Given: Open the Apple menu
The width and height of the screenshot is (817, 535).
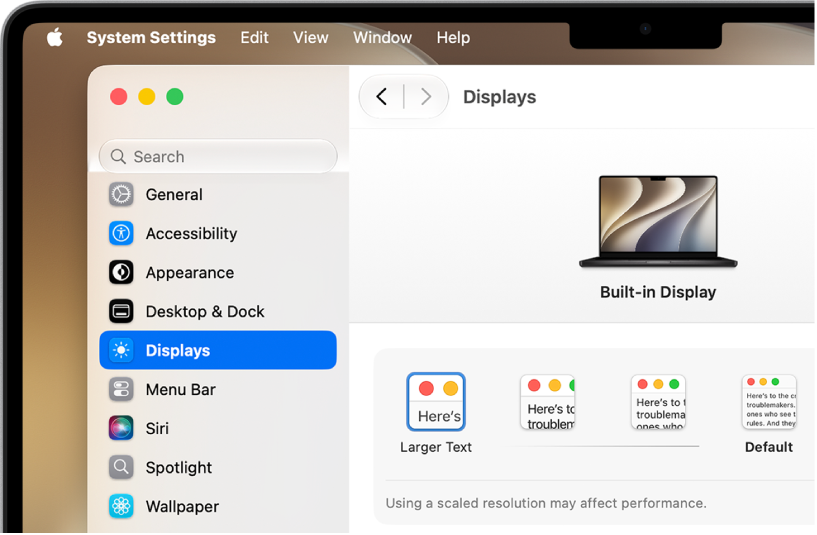Looking at the screenshot, I should (55, 37).
